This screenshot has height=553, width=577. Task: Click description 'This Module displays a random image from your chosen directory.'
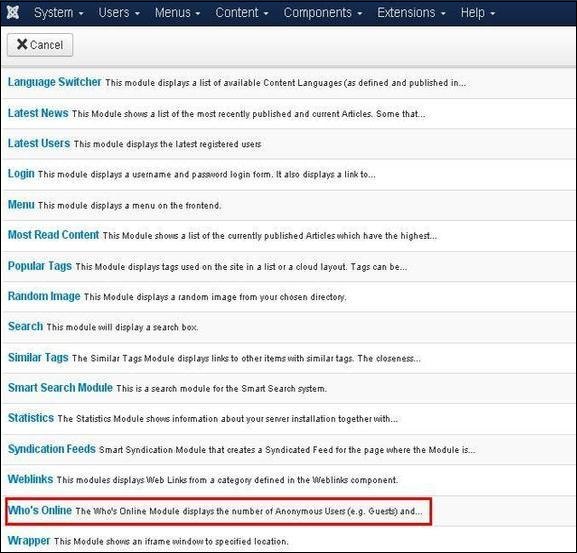[x=215, y=297]
